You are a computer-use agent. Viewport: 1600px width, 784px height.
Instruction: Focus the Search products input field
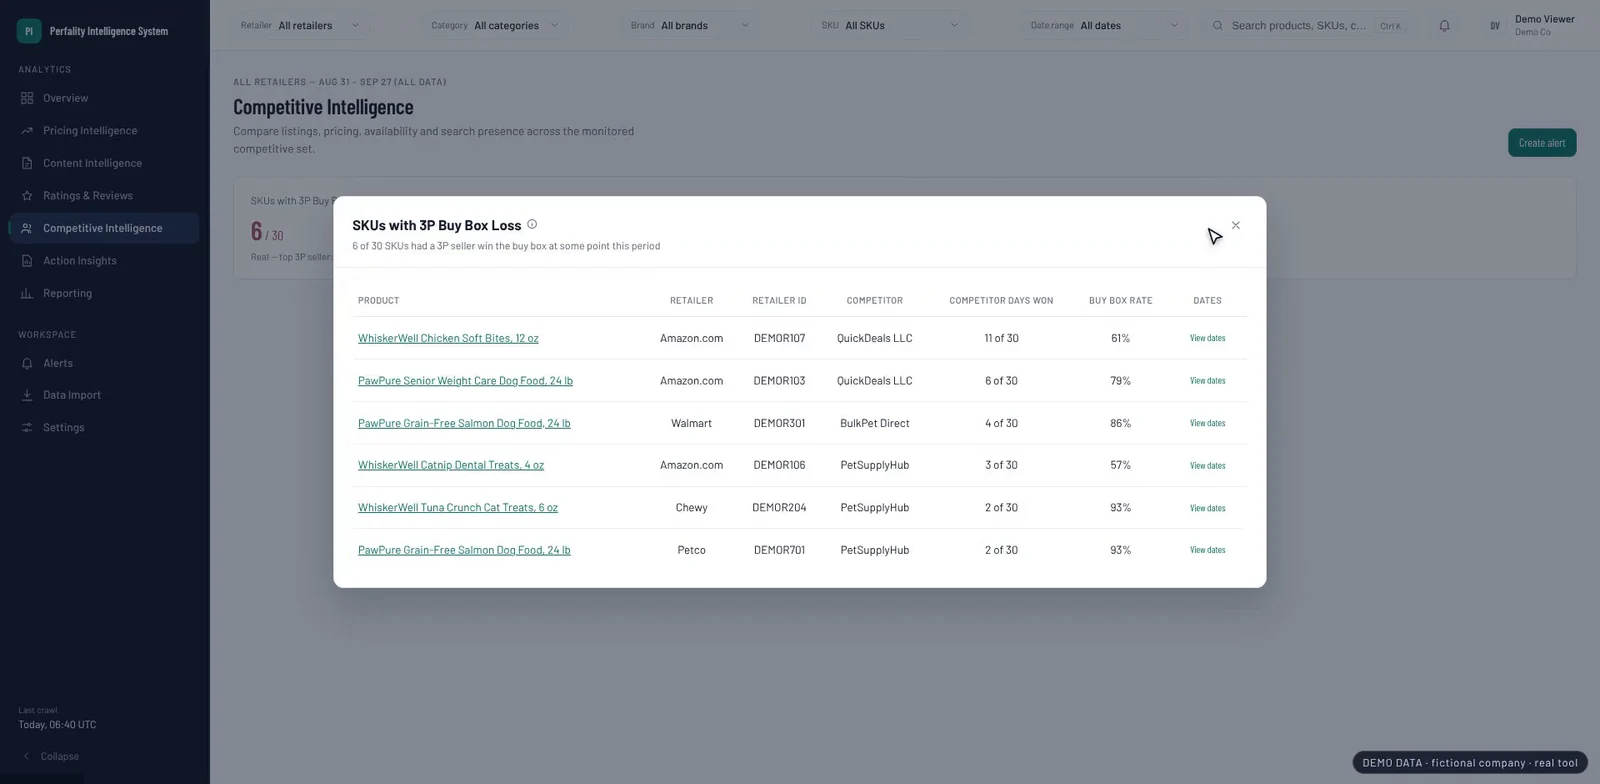click(1299, 26)
